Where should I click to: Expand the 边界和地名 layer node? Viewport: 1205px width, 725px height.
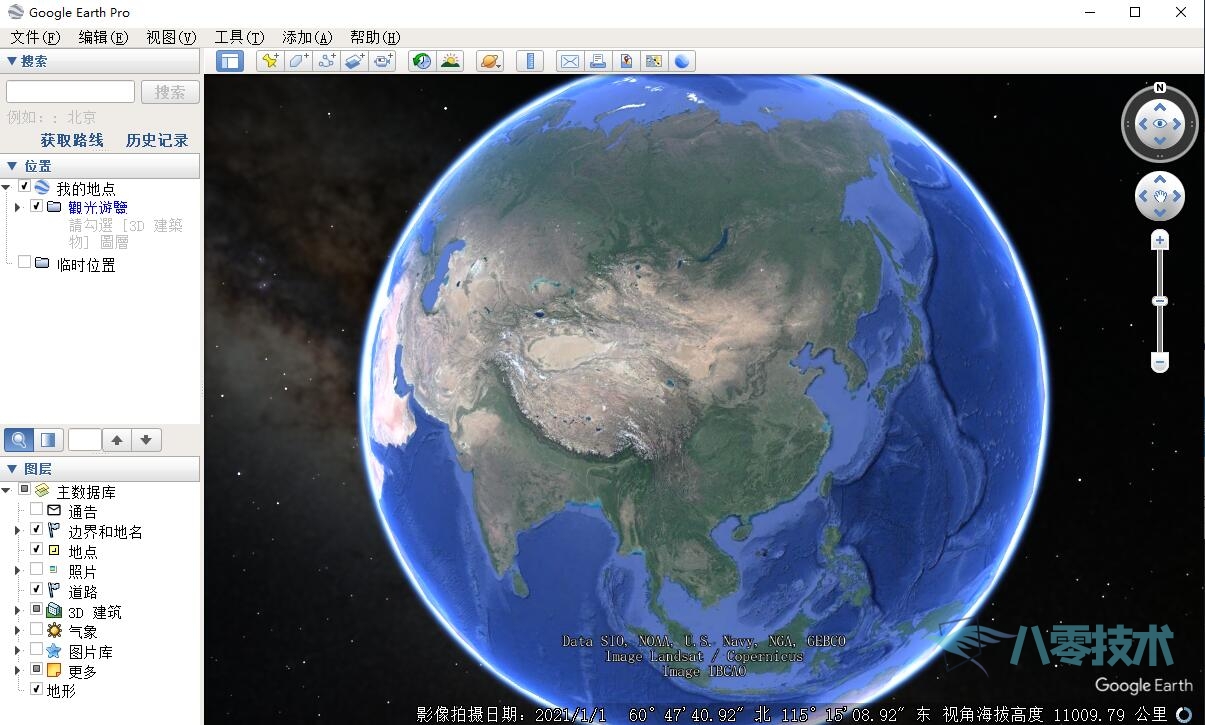[x=18, y=531]
